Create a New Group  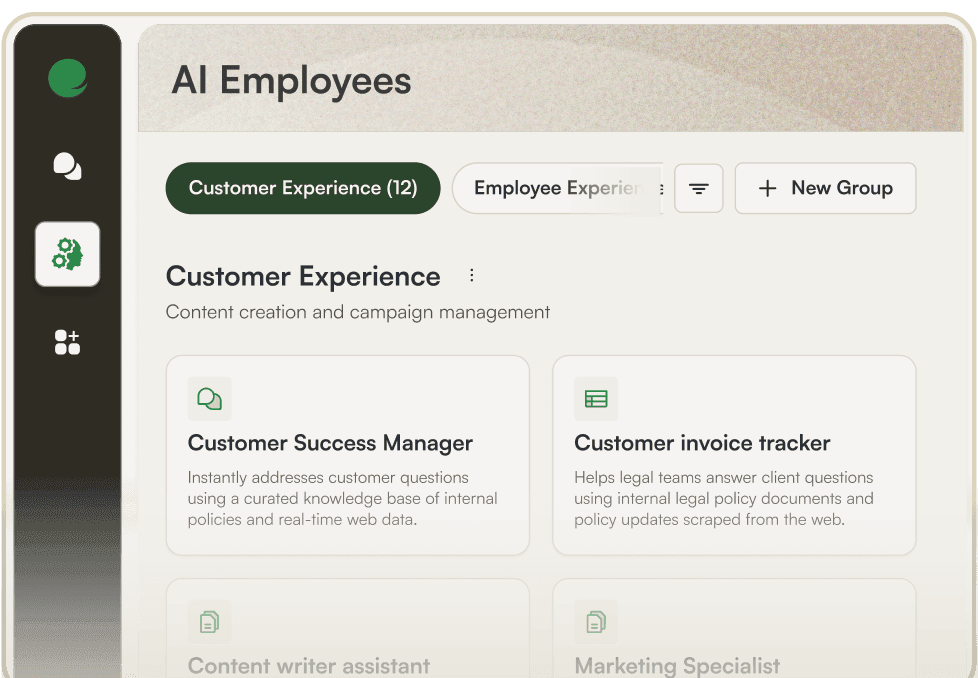tap(825, 188)
